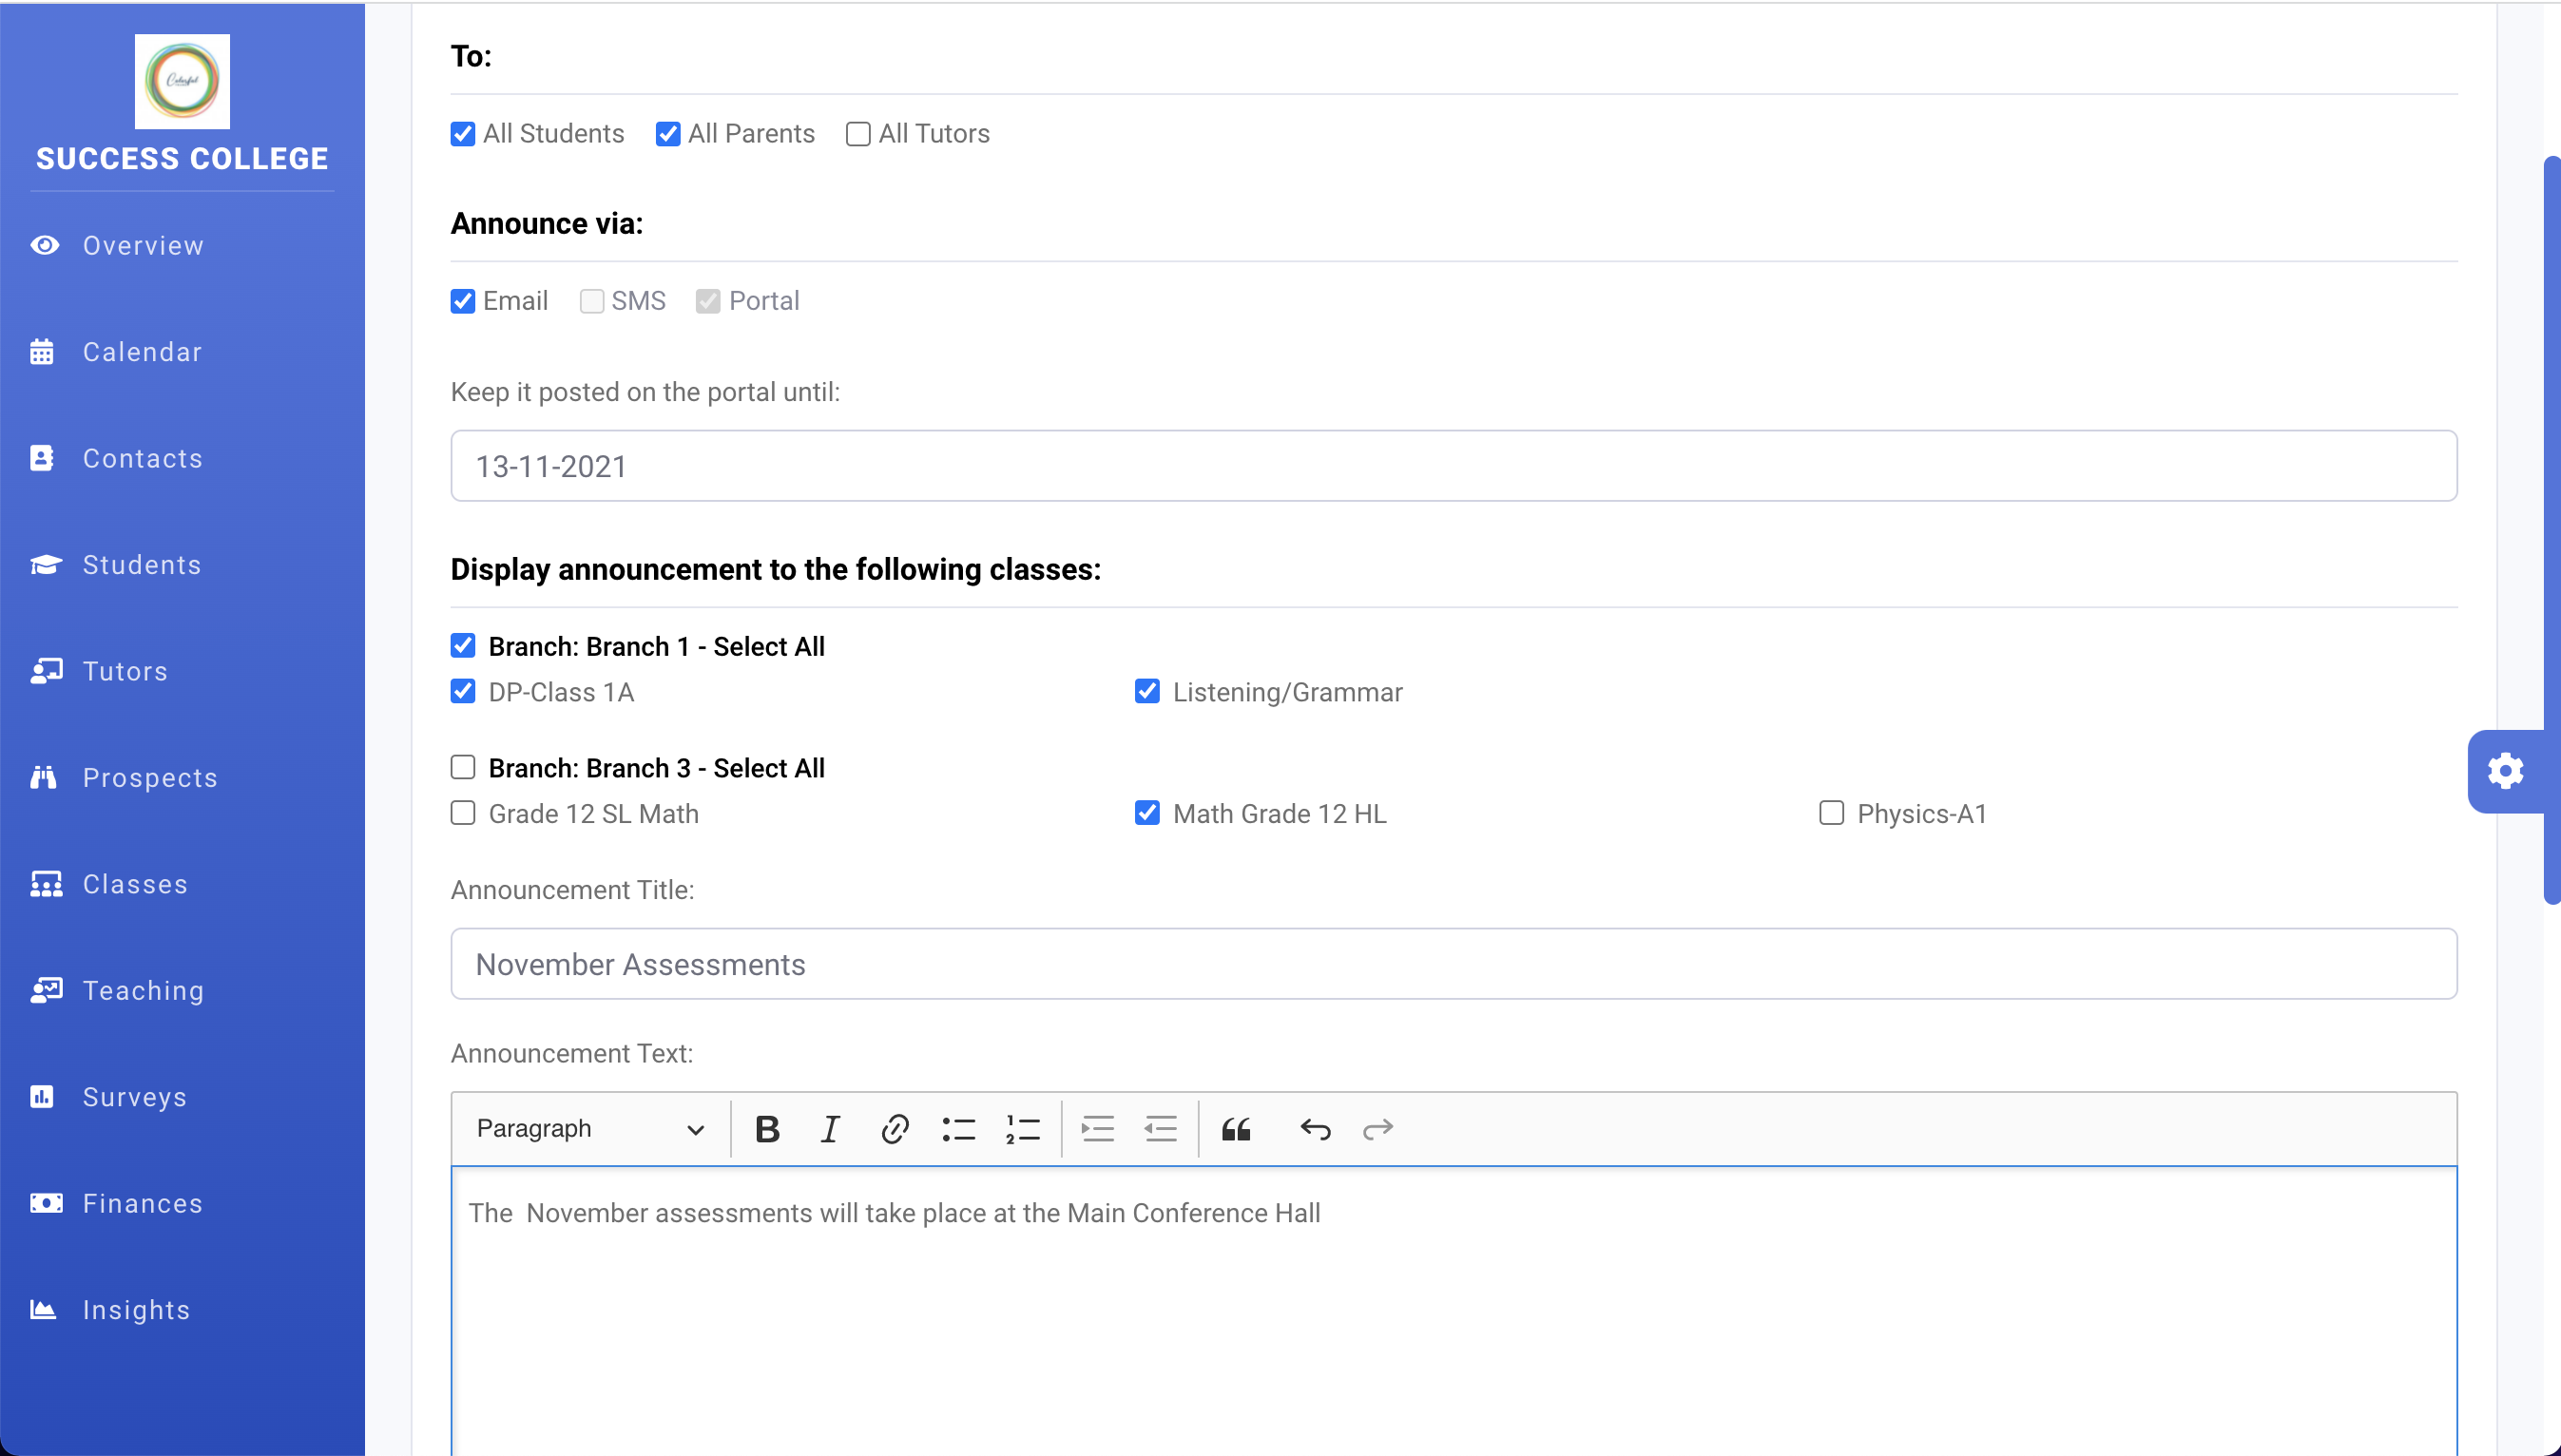Image resolution: width=2561 pixels, height=1456 pixels.
Task: Open Teaching in the sidebar
Action: (143, 990)
